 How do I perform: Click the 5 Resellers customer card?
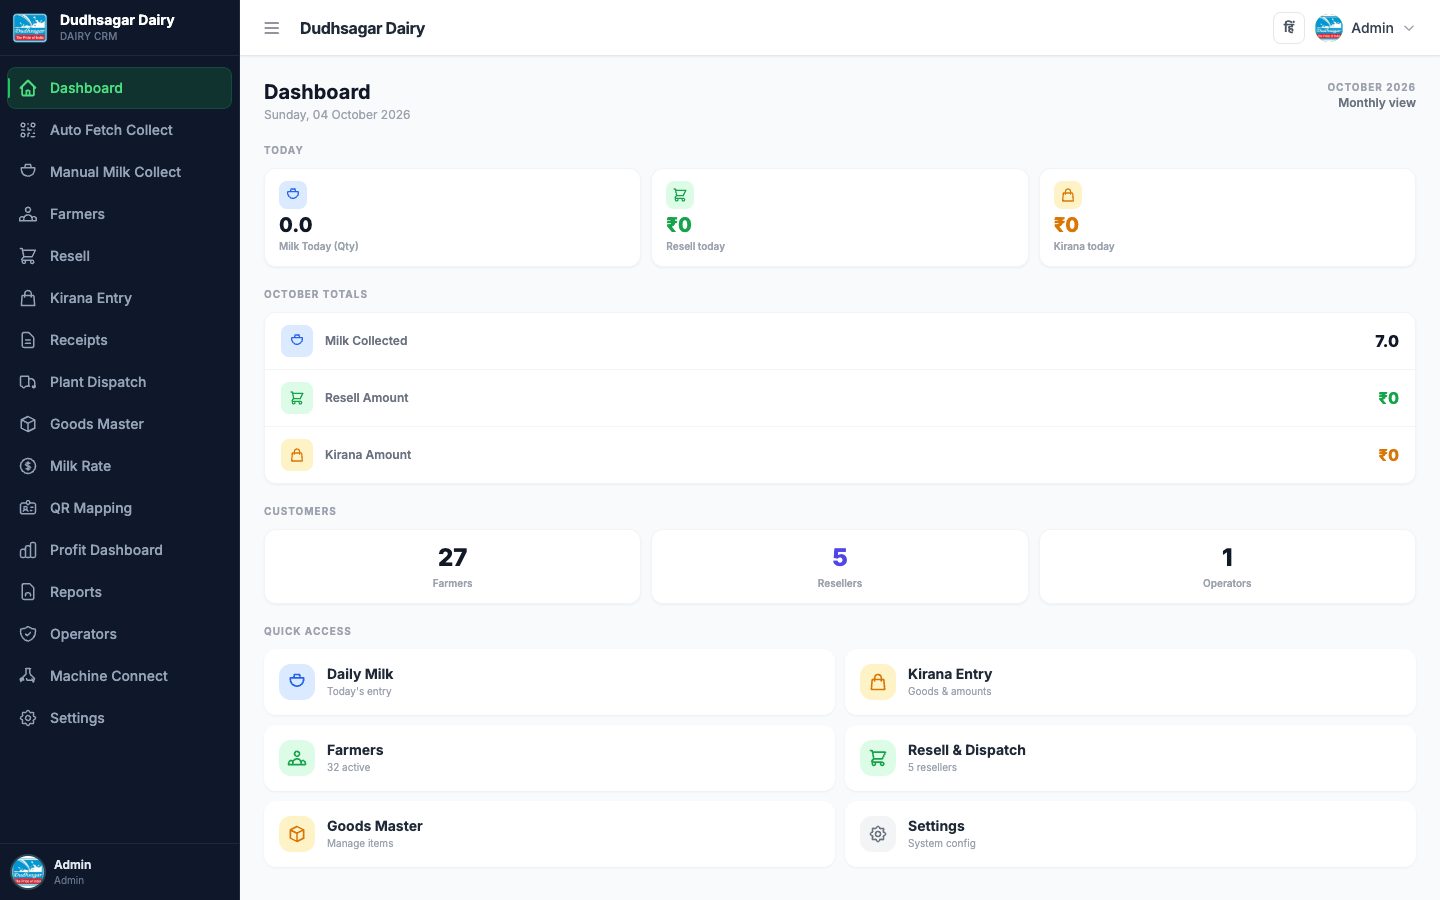point(840,567)
